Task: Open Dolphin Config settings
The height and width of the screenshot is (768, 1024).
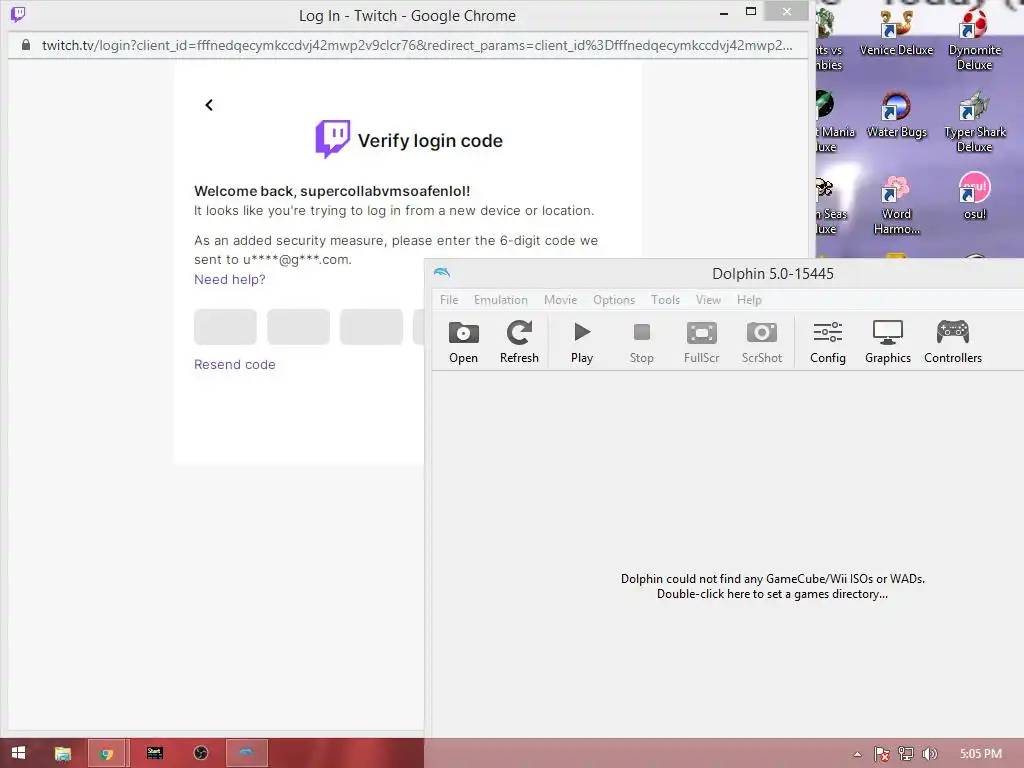Action: 827,342
